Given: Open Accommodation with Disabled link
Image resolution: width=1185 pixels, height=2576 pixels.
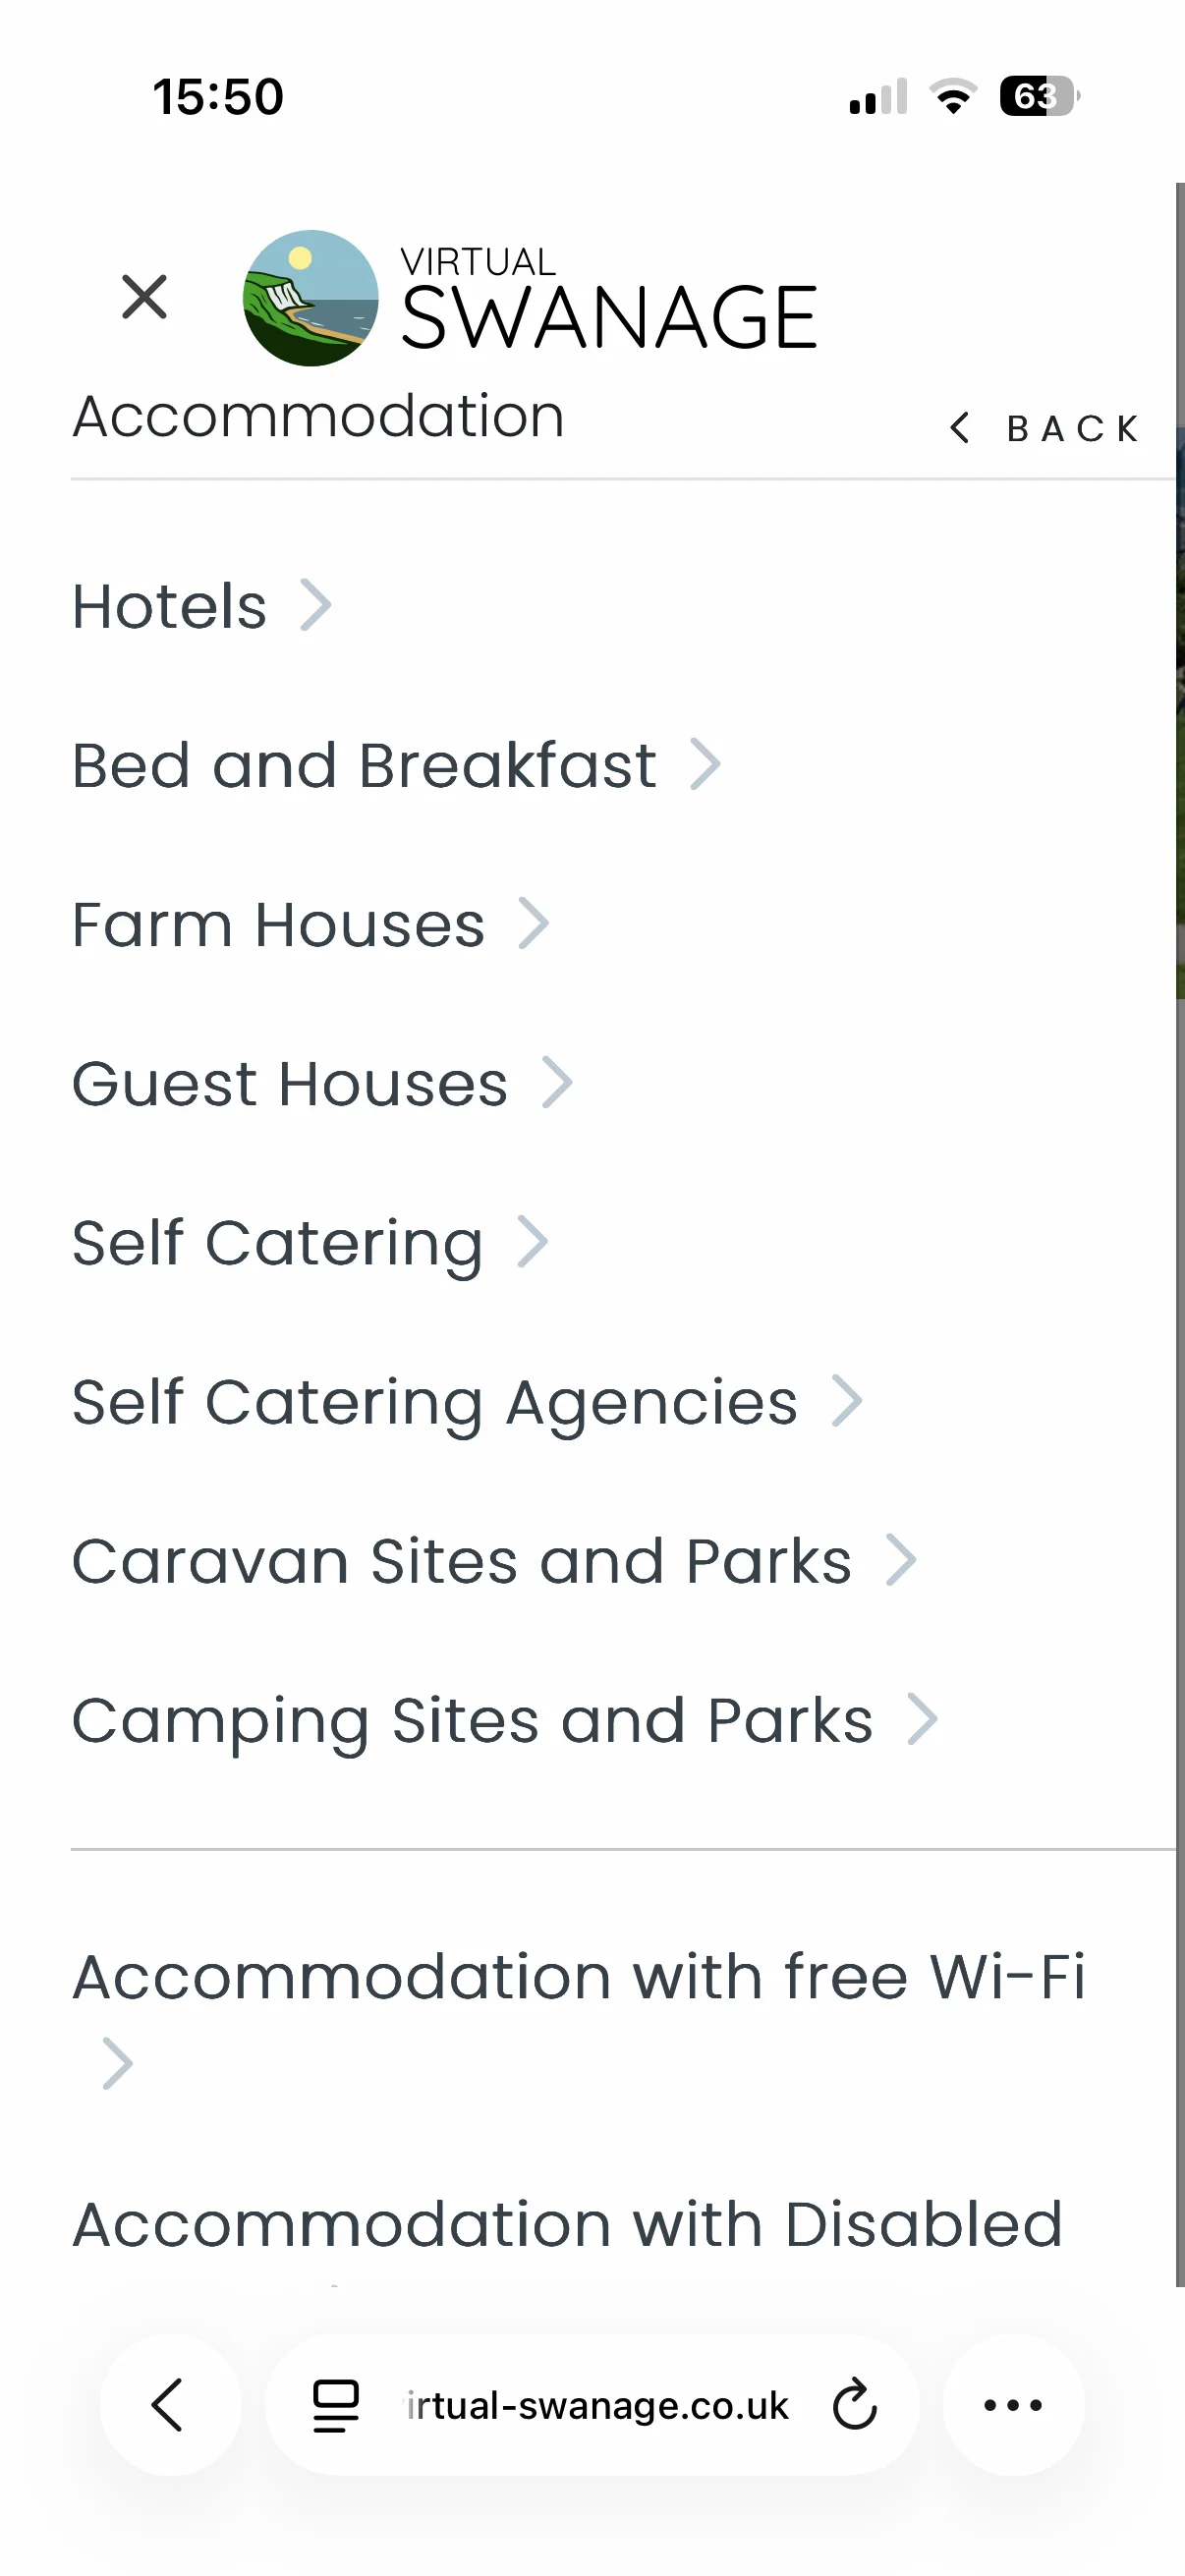Looking at the screenshot, I should coord(567,2226).
